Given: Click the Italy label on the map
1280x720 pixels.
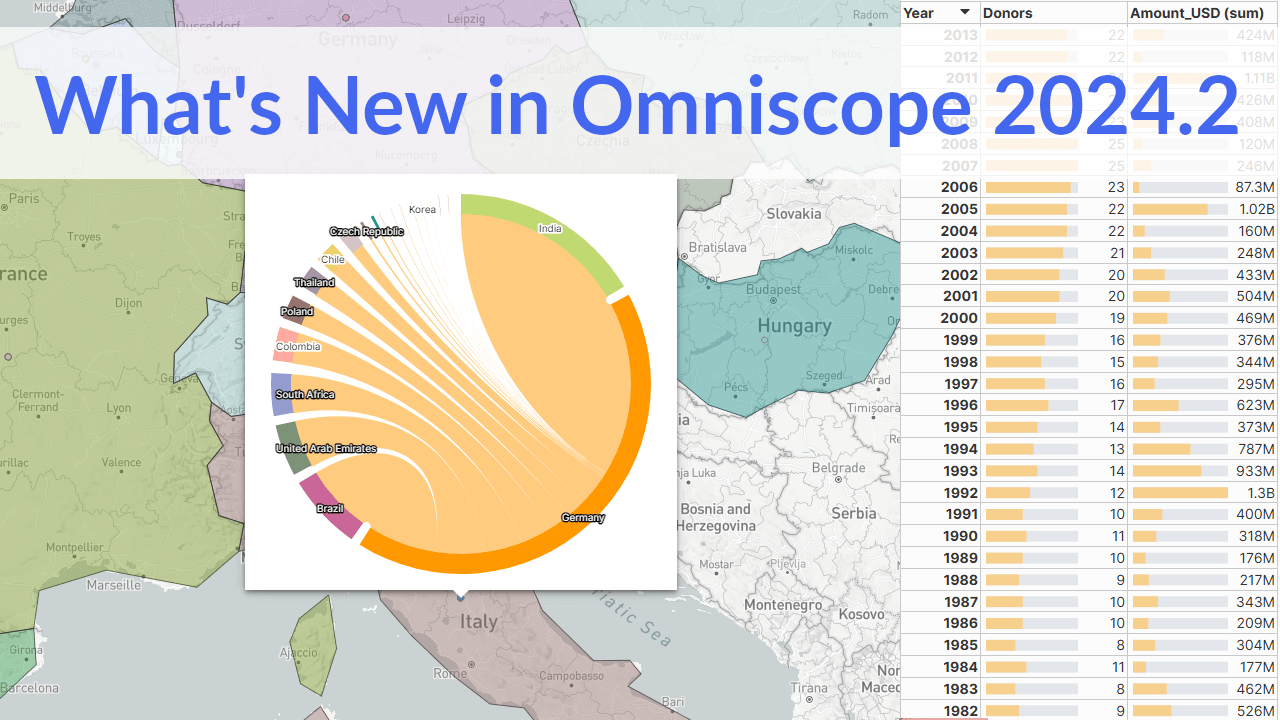Looking at the screenshot, I should (478, 621).
